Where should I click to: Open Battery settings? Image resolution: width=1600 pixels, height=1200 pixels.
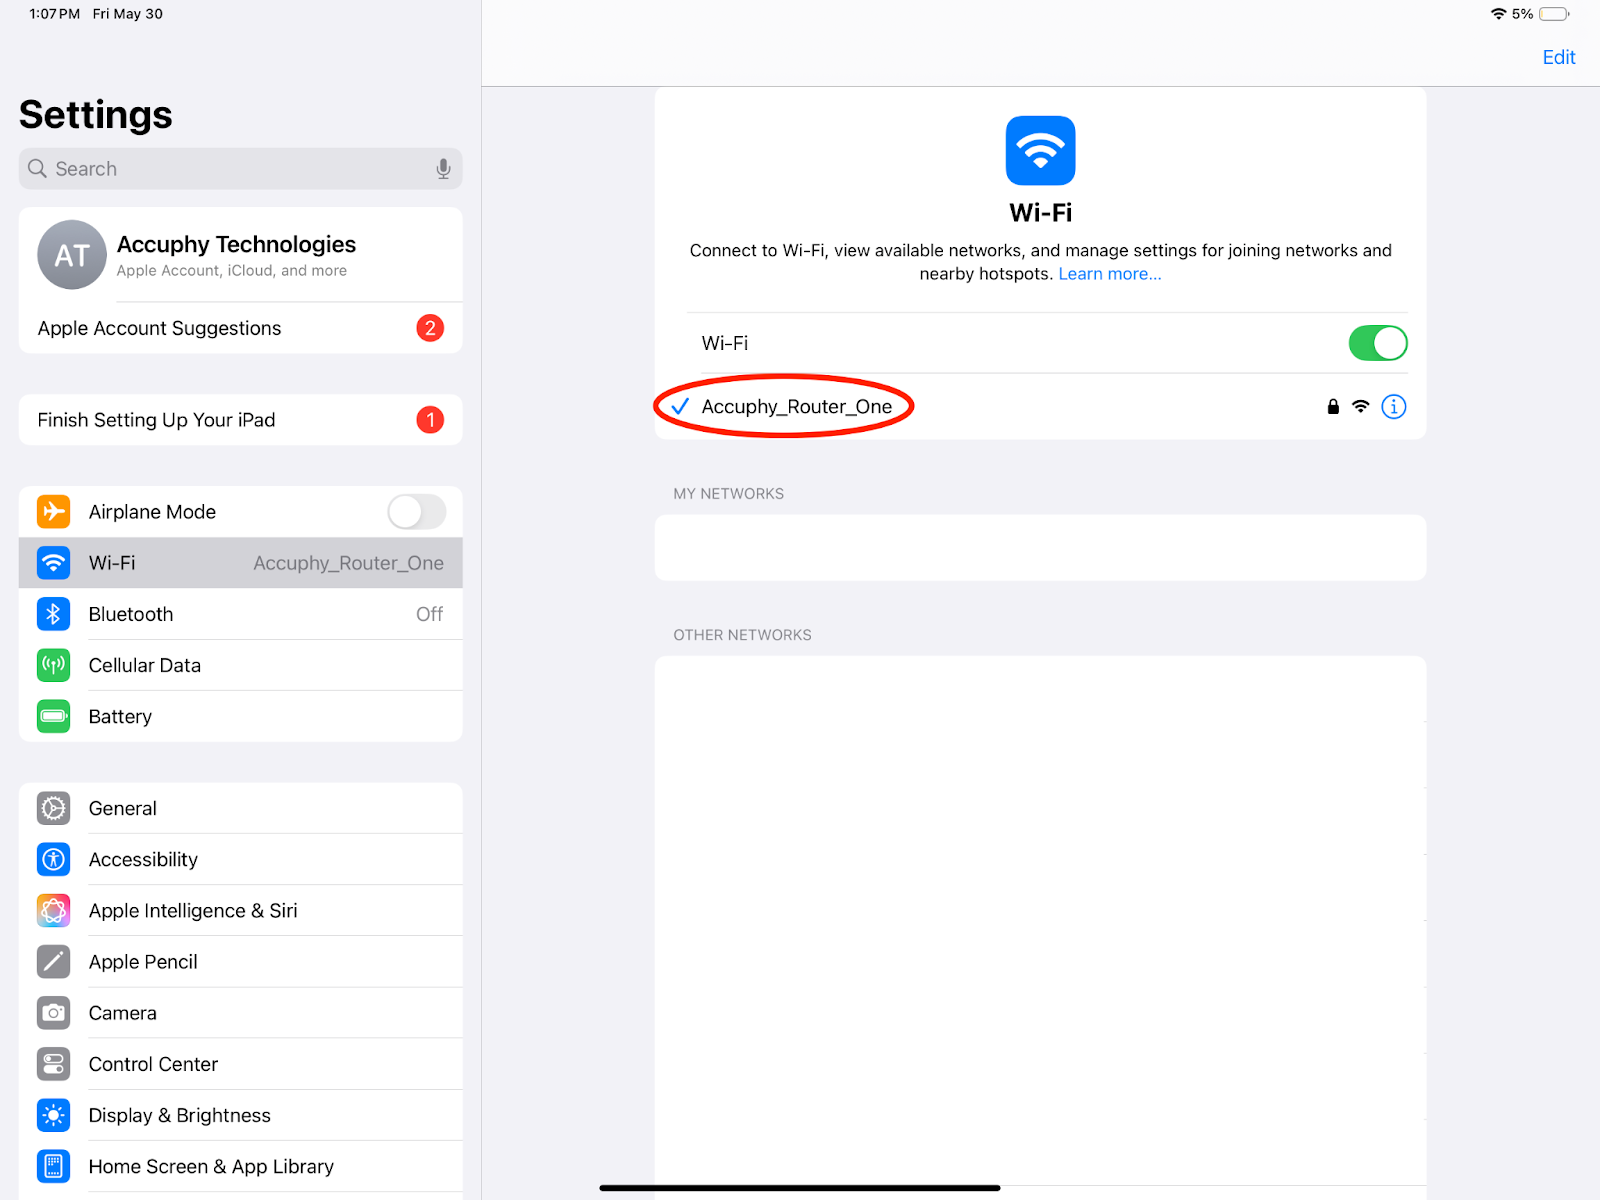tap(241, 716)
